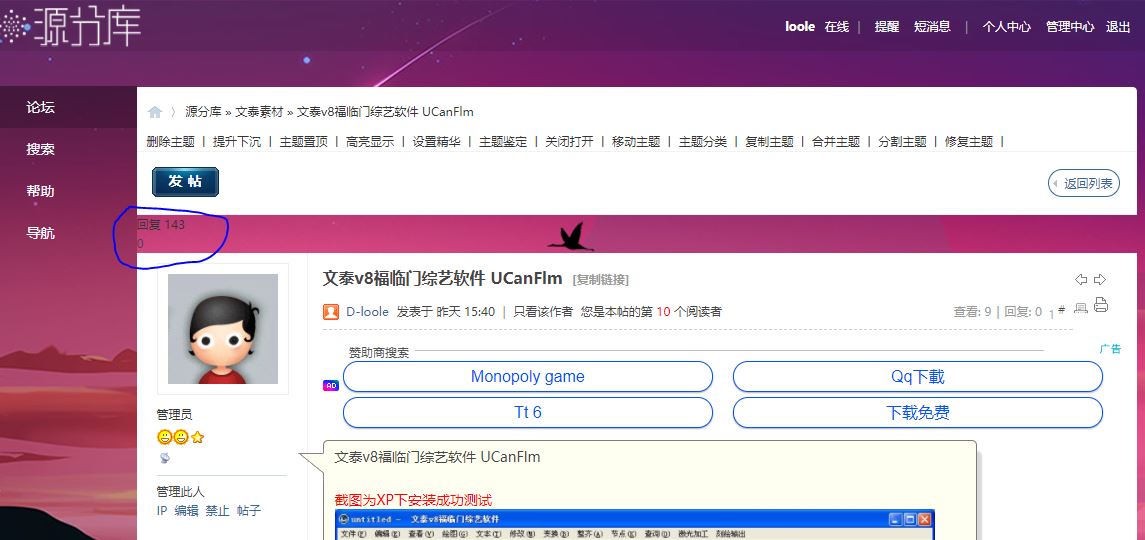1145x540 pixels.
Task: Open 管理中心 in the top bar
Action: tap(1070, 27)
